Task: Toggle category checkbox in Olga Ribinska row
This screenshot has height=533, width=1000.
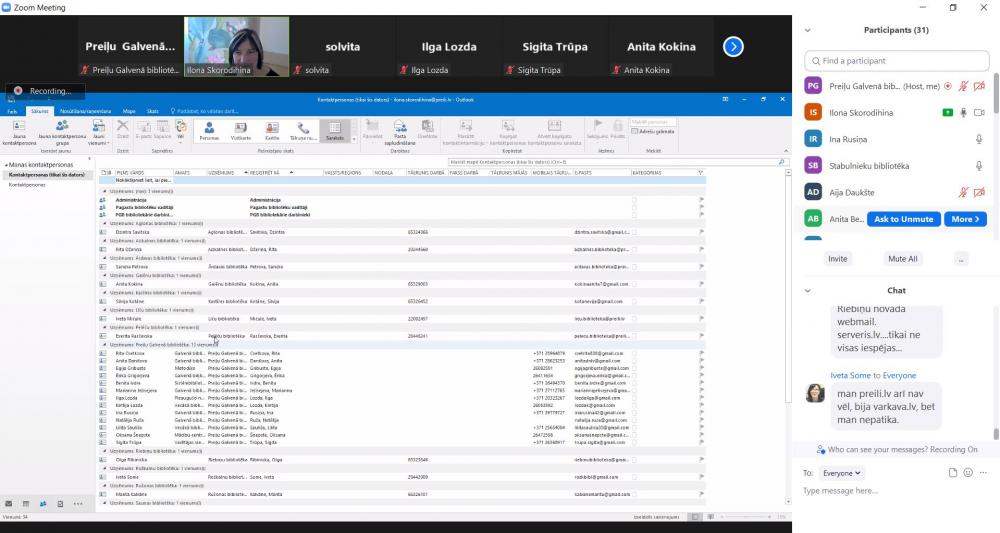Action: (634, 460)
